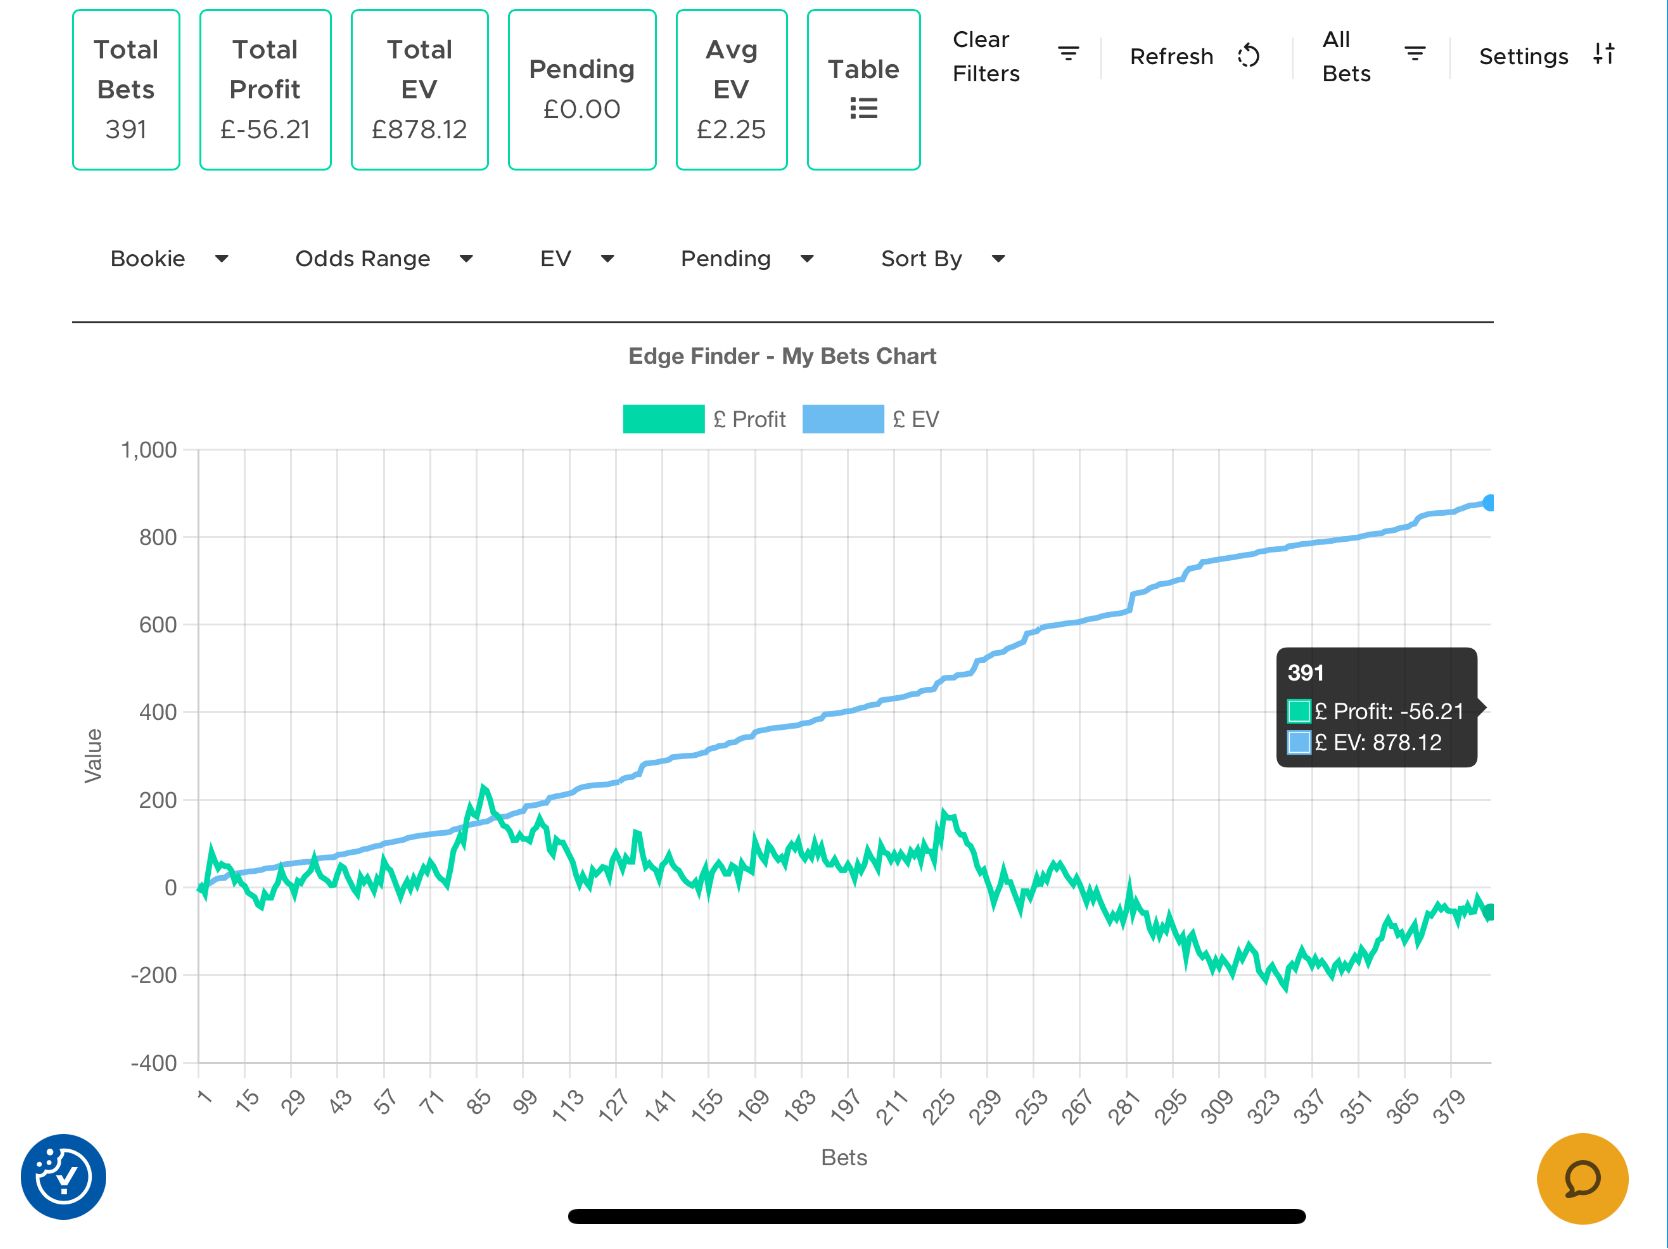Image resolution: width=1668 pixels, height=1249 pixels.
Task: Select the Total Profit card
Action: 265,90
